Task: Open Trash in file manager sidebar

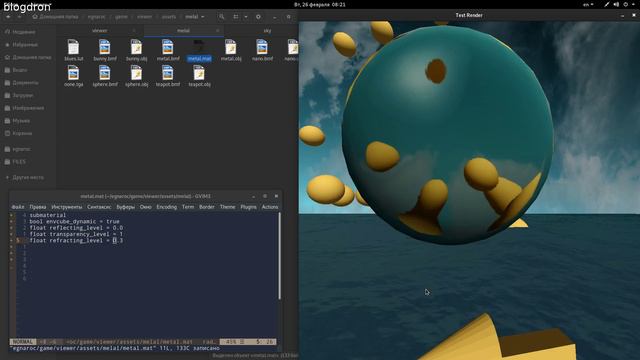Action: pyautogui.click(x=18, y=133)
